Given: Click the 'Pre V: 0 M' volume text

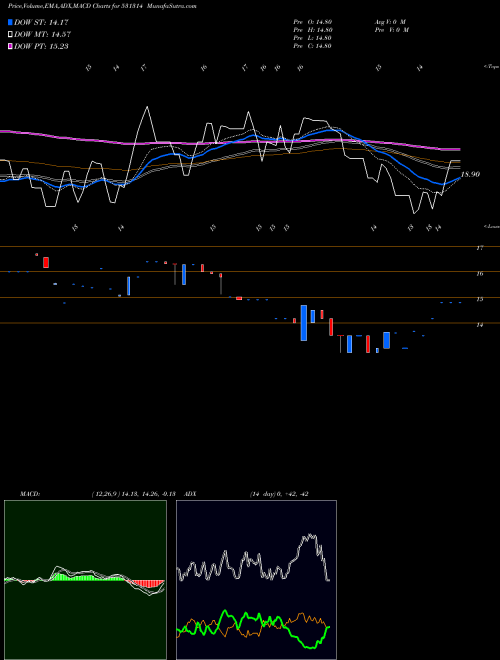Looking at the screenshot, I should click(x=393, y=30).
